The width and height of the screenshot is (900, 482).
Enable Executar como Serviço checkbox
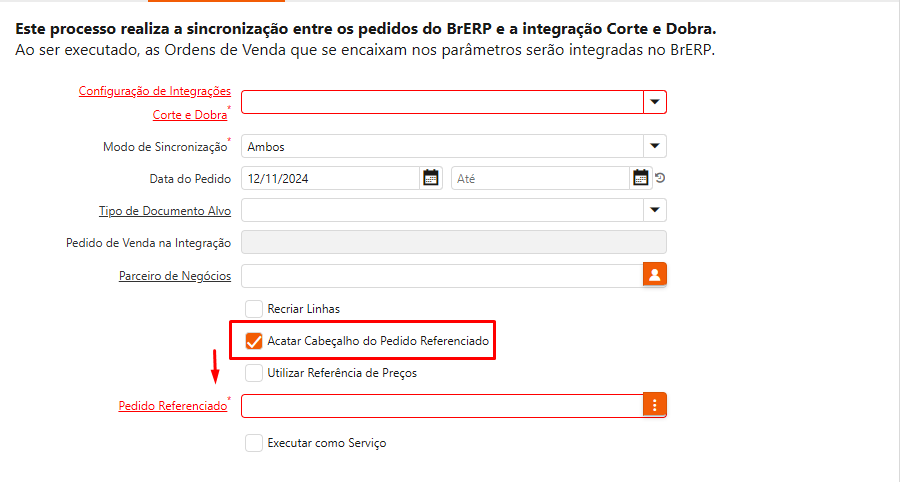pyautogui.click(x=254, y=443)
